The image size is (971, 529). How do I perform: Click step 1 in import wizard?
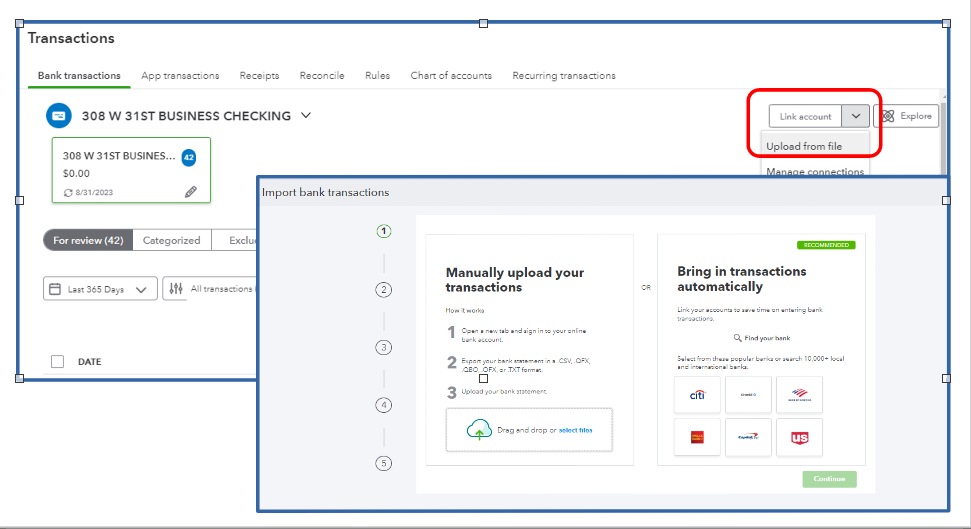[x=384, y=231]
